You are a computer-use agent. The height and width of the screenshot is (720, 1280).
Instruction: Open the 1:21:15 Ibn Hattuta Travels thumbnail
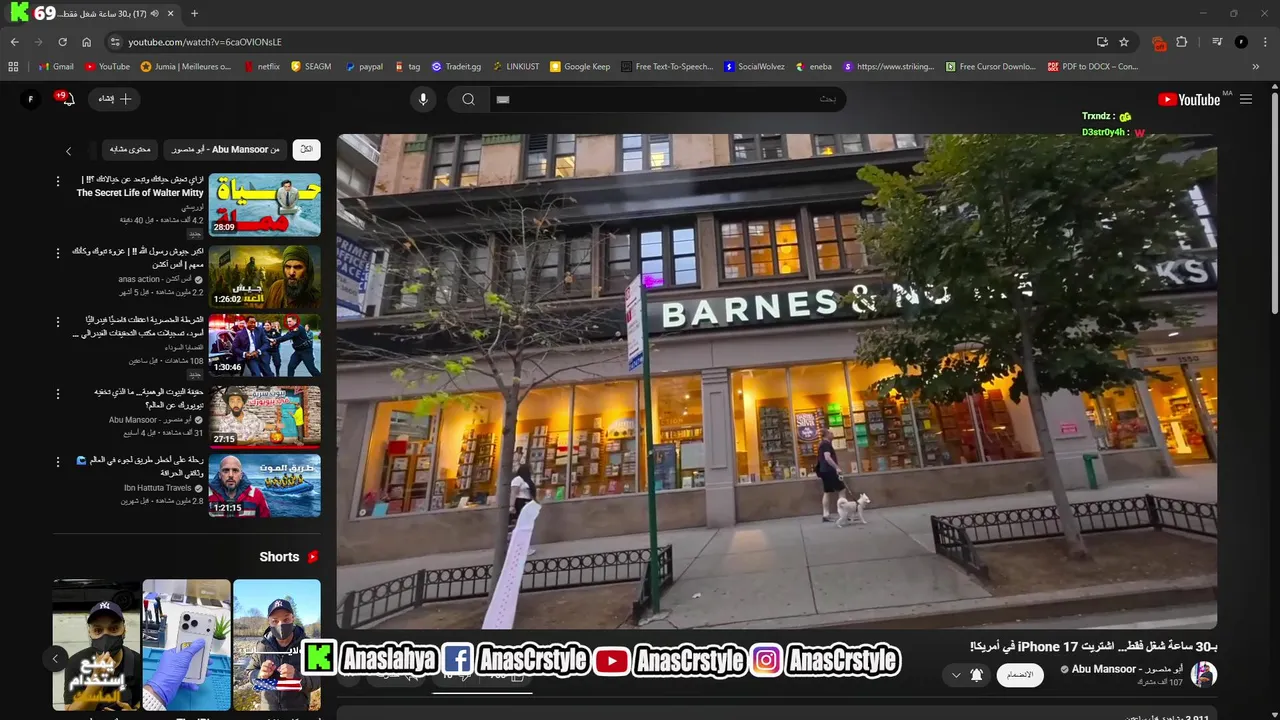(x=265, y=486)
